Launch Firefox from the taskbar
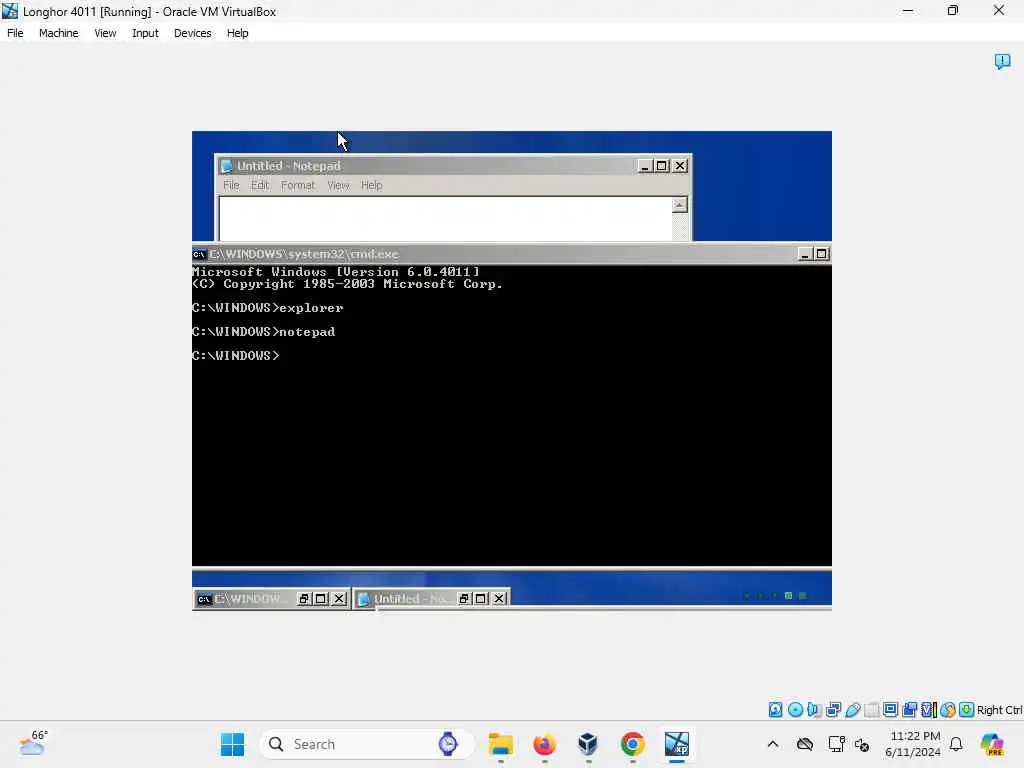1024x768 pixels. point(545,744)
